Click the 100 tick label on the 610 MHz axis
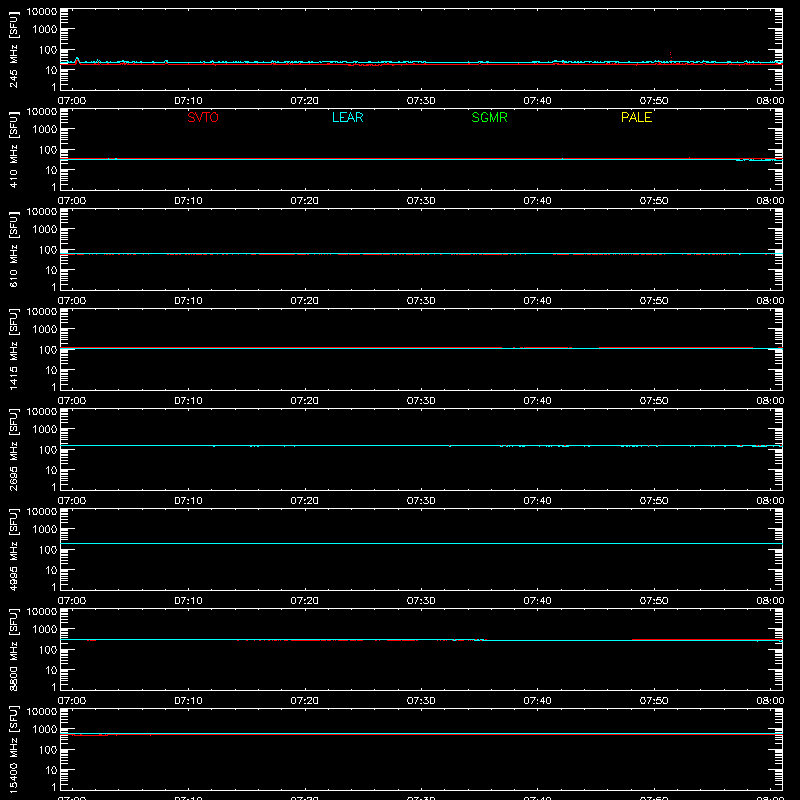The image size is (800, 800). coord(48,250)
